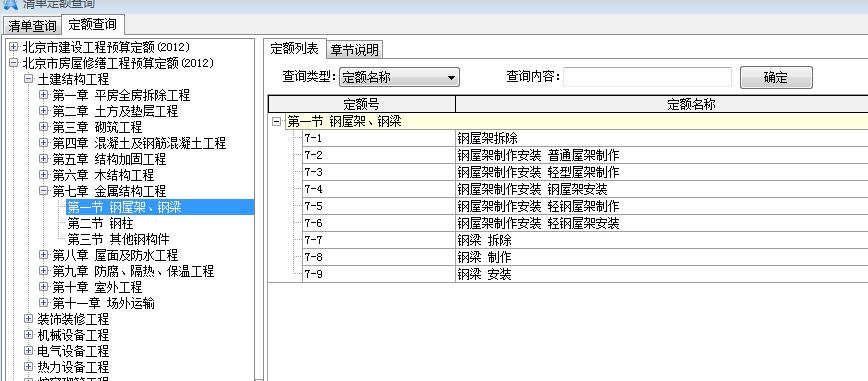
Task: Select the 第七章 金属结构工程 label
Action: click(x=109, y=192)
